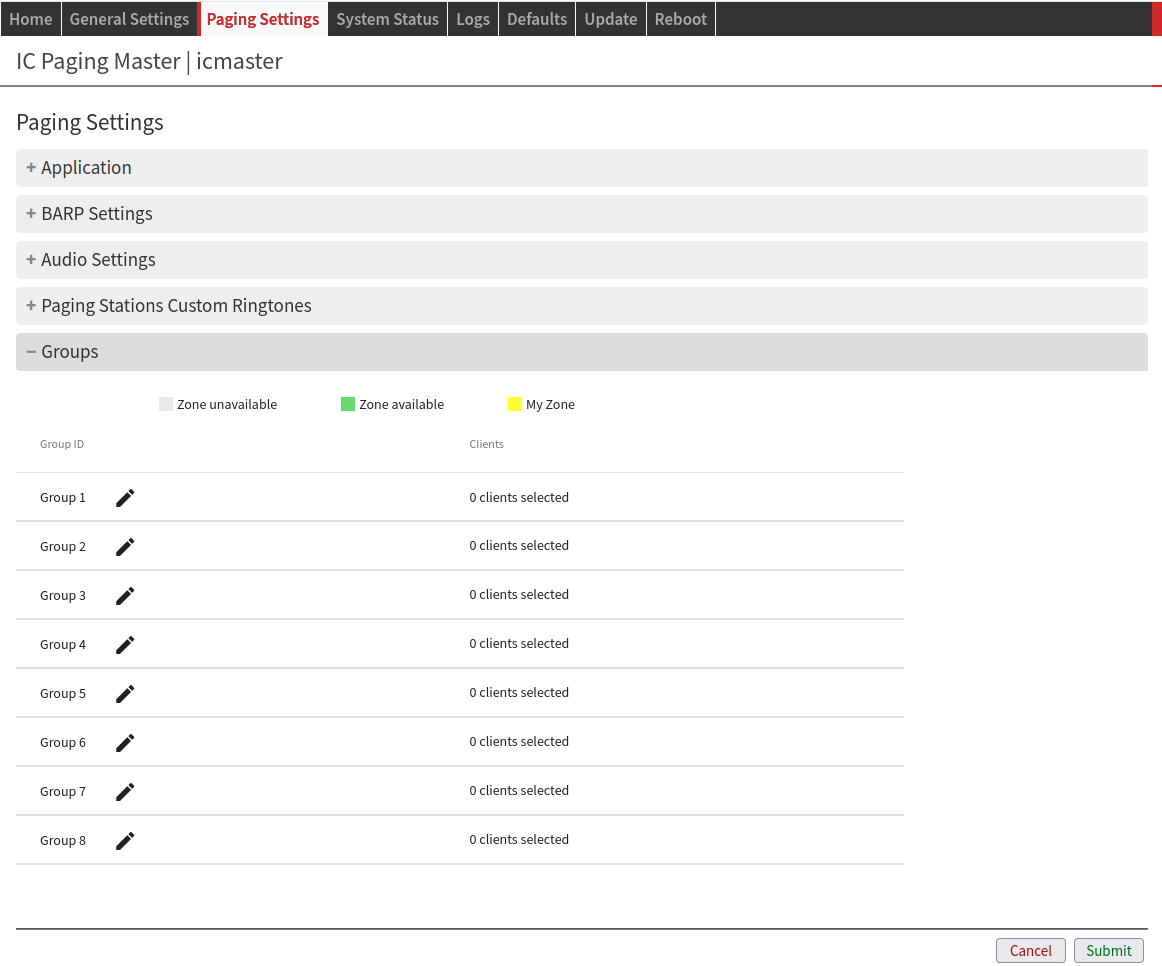Collapse the Groups section

69,352
